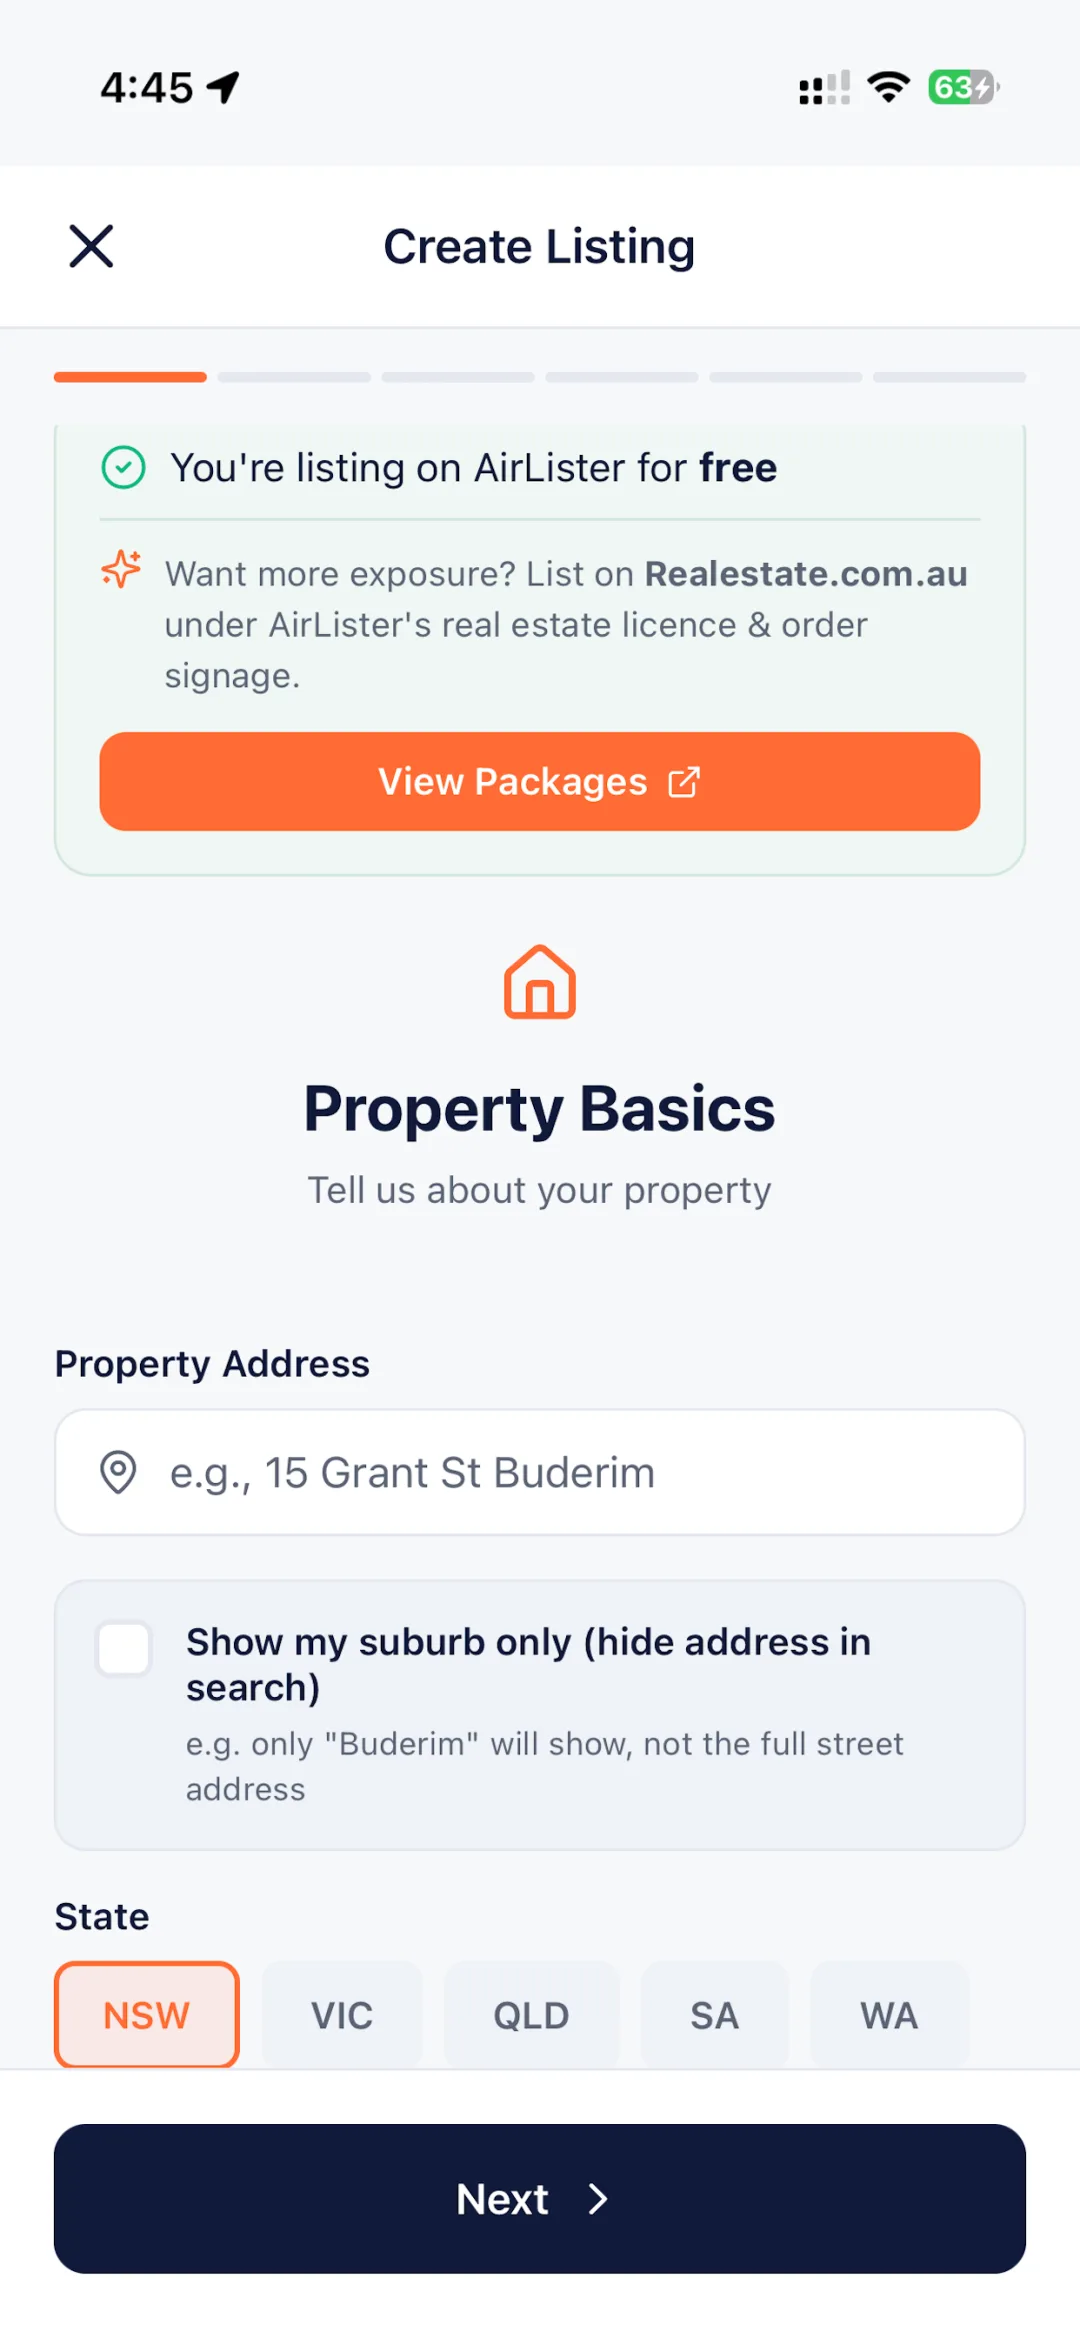Tap the first orange progress step segment
Screen dimensions: 1080x2338
click(130, 377)
